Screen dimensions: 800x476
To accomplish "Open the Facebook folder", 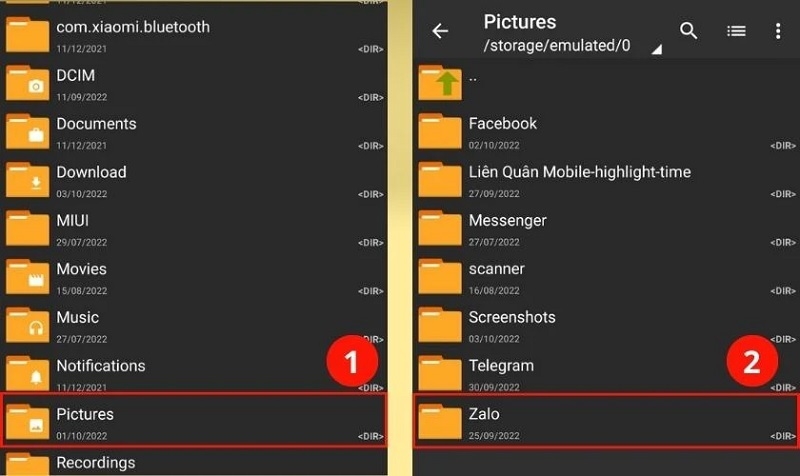I will click(x=503, y=124).
